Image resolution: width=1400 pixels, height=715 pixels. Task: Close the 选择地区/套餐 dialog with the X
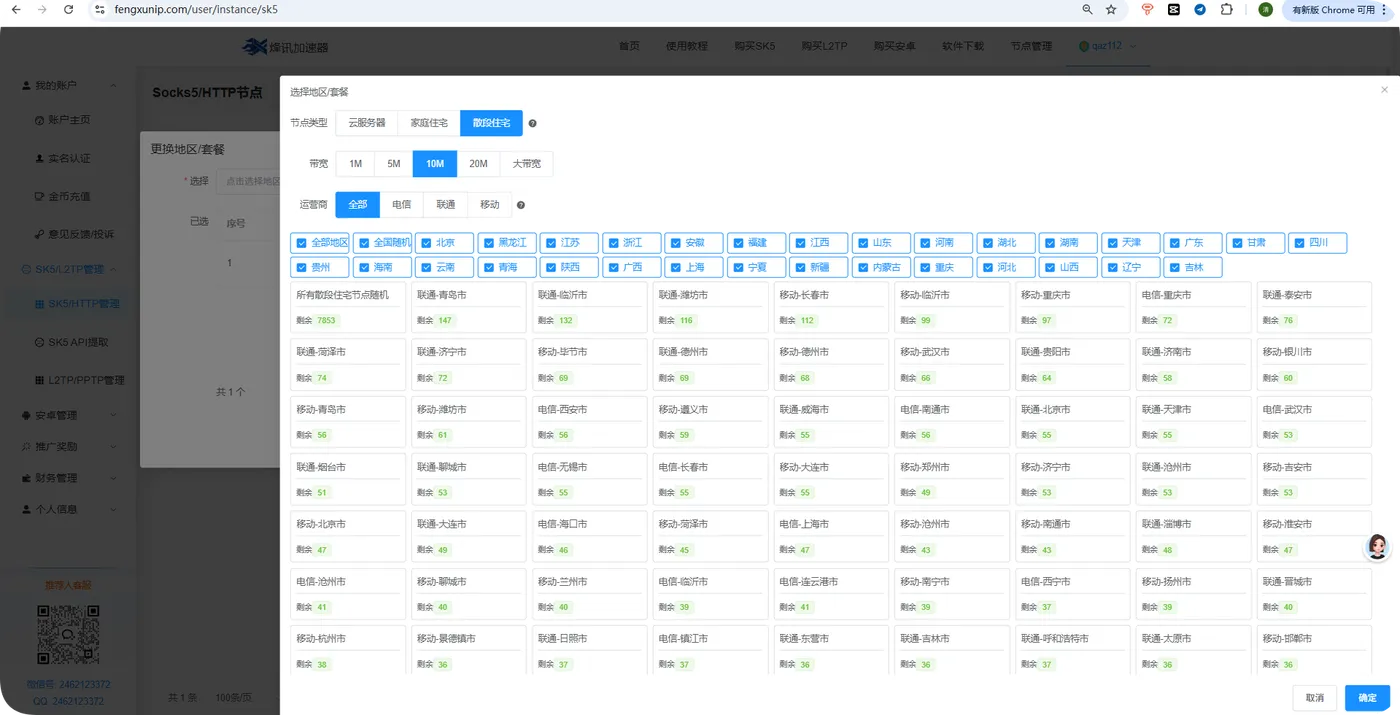click(1384, 90)
